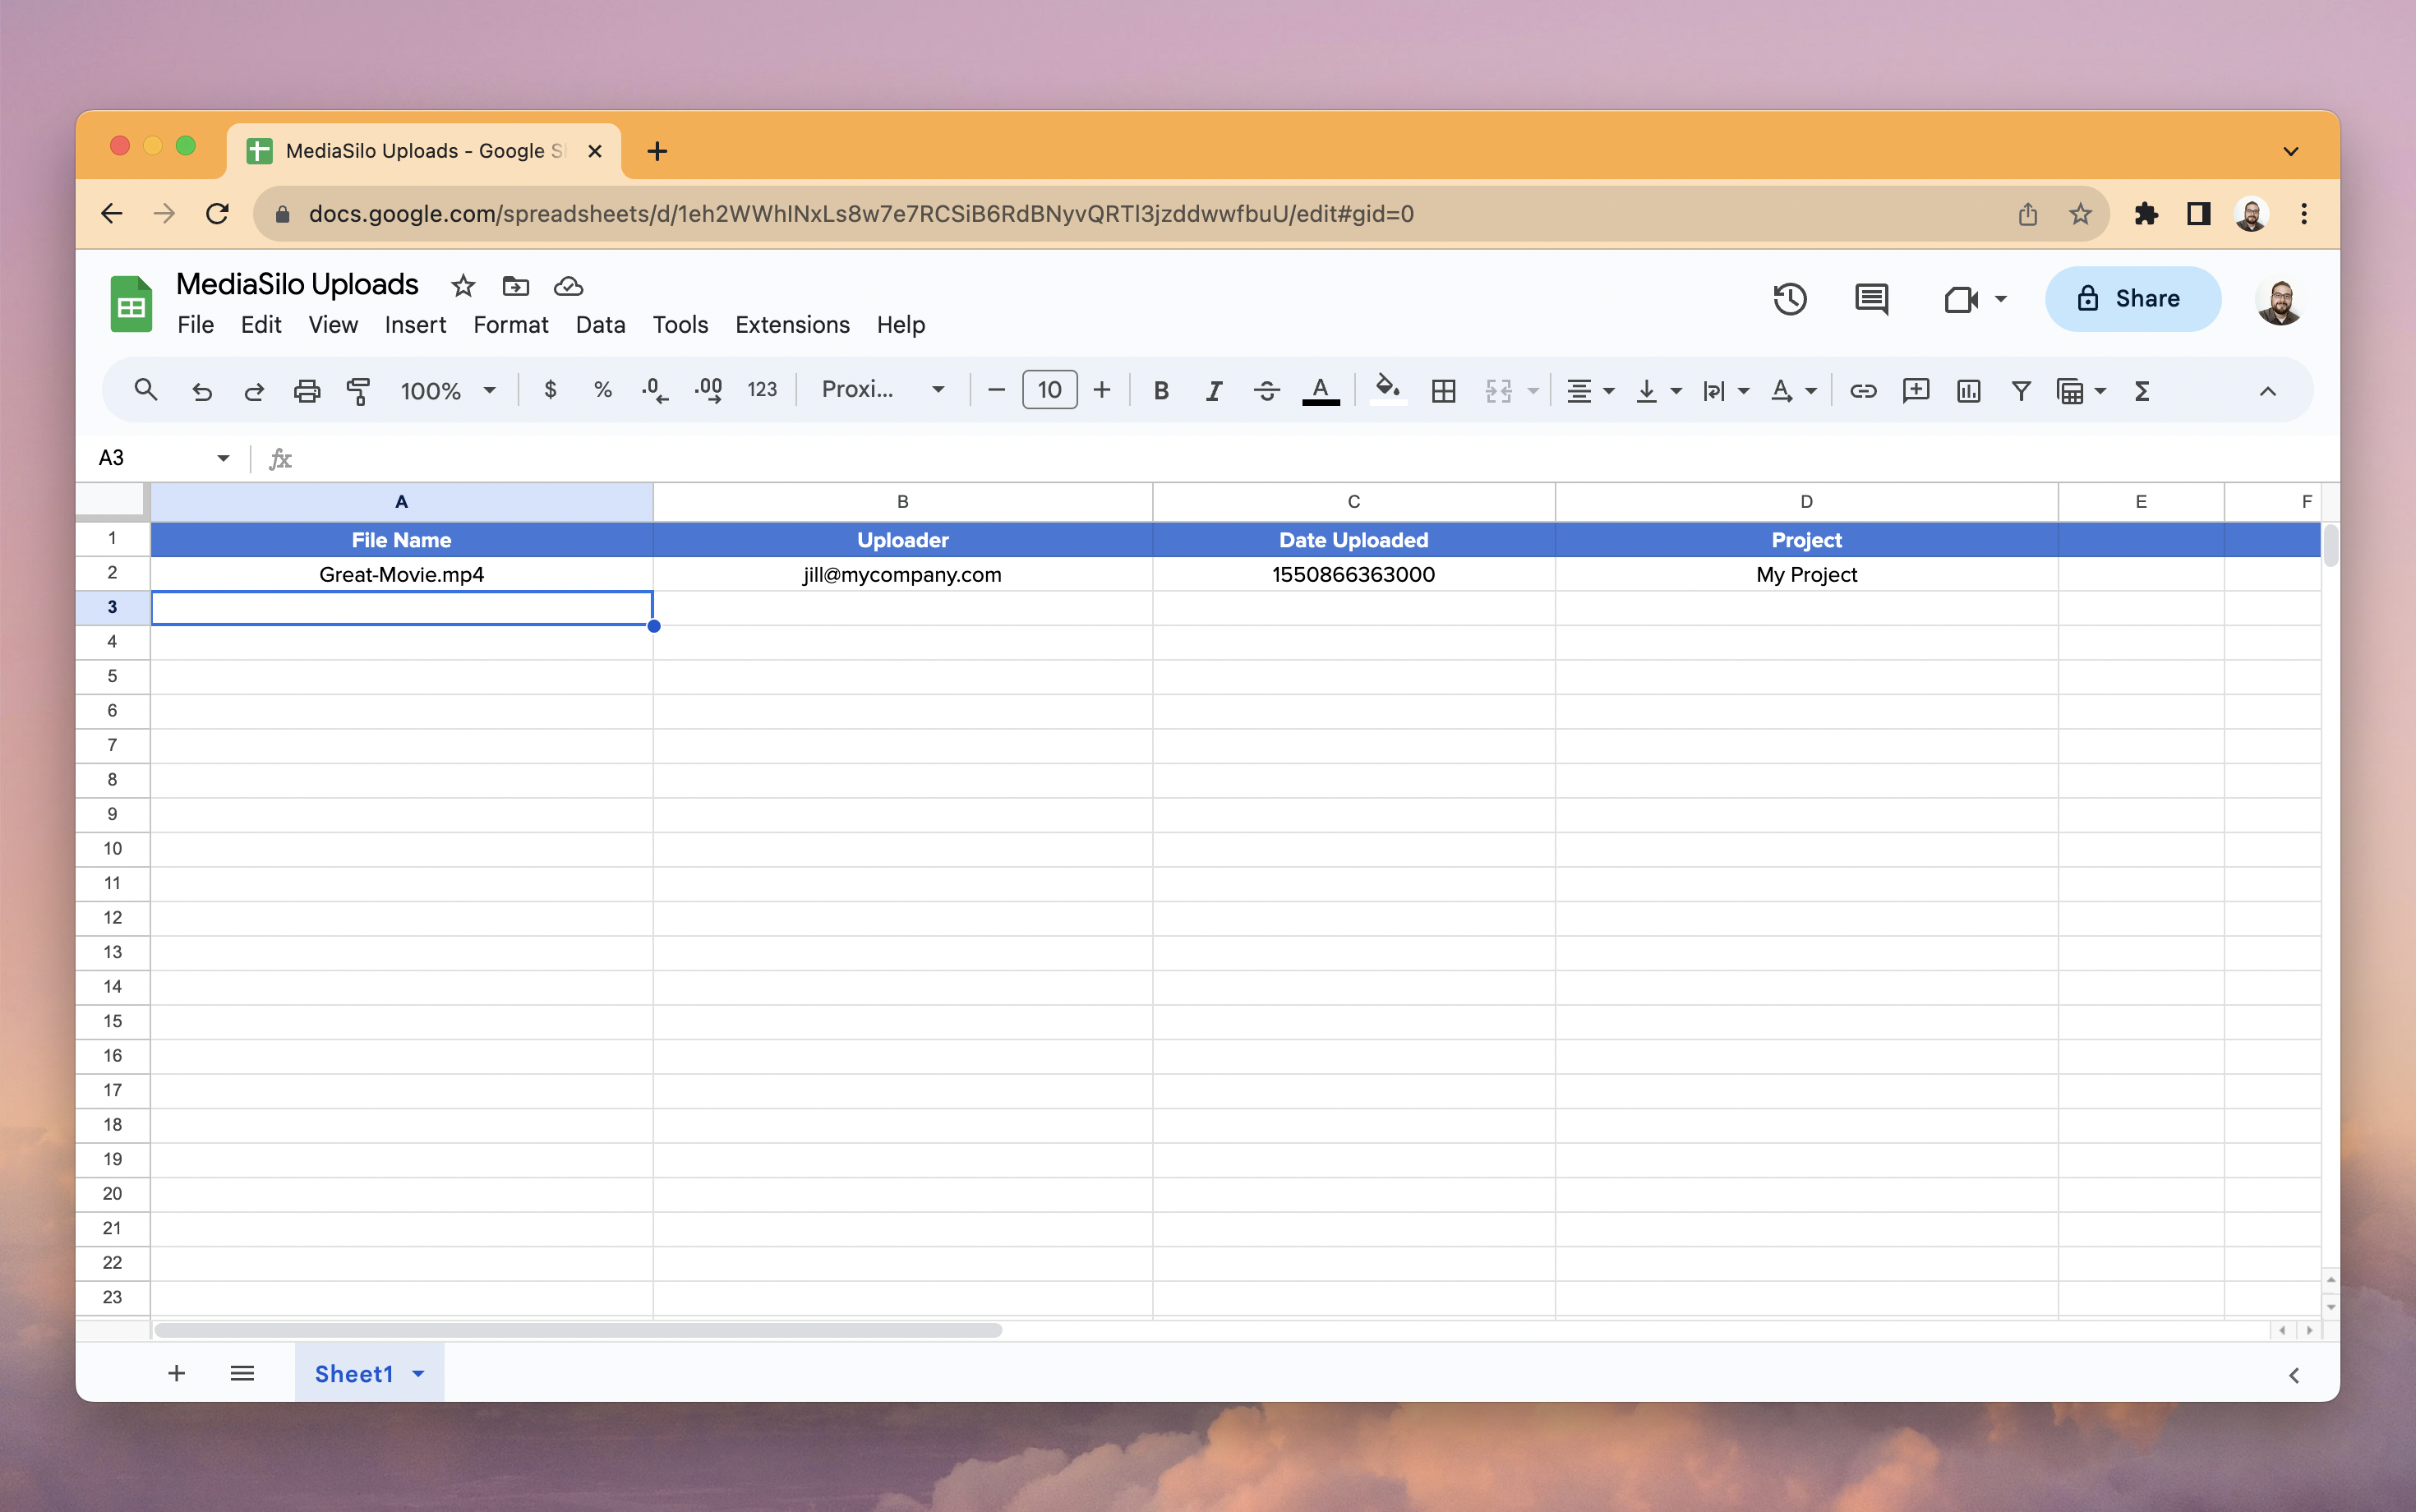The width and height of the screenshot is (2416, 1512).
Task: Open version history clock icon
Action: coord(1790,299)
